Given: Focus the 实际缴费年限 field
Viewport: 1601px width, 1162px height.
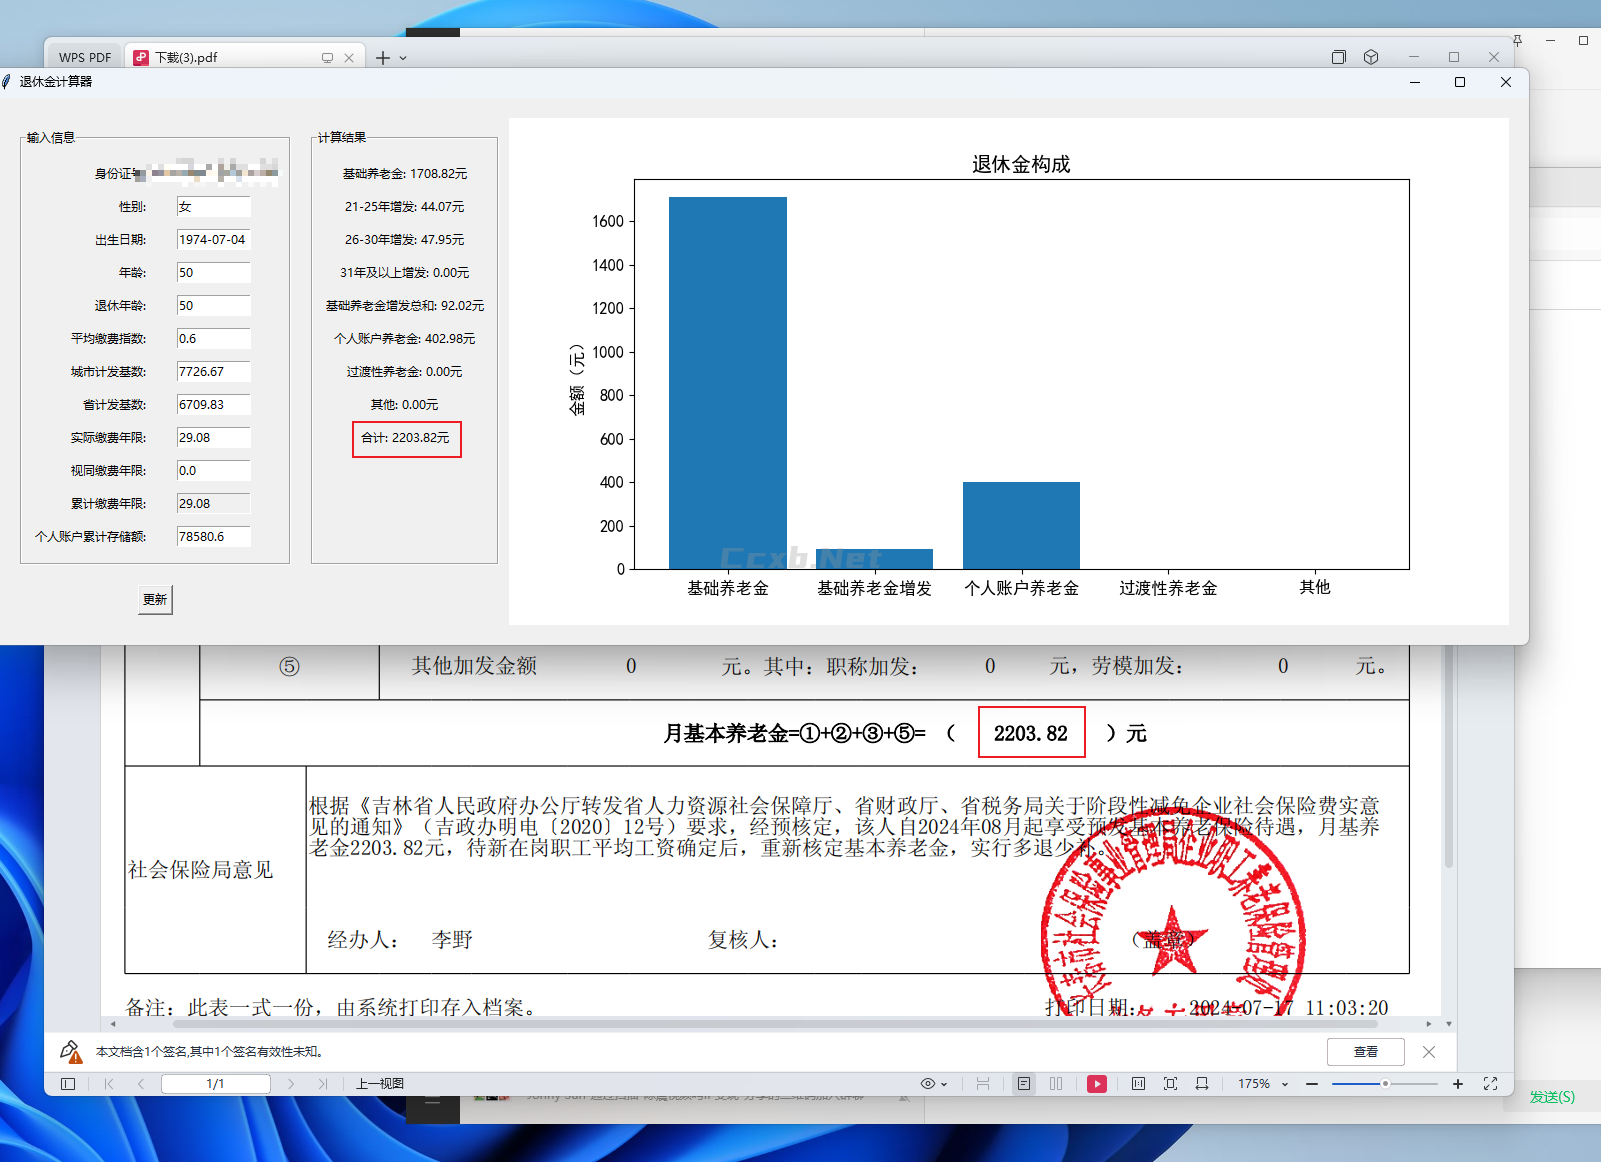Looking at the screenshot, I should tap(214, 438).
